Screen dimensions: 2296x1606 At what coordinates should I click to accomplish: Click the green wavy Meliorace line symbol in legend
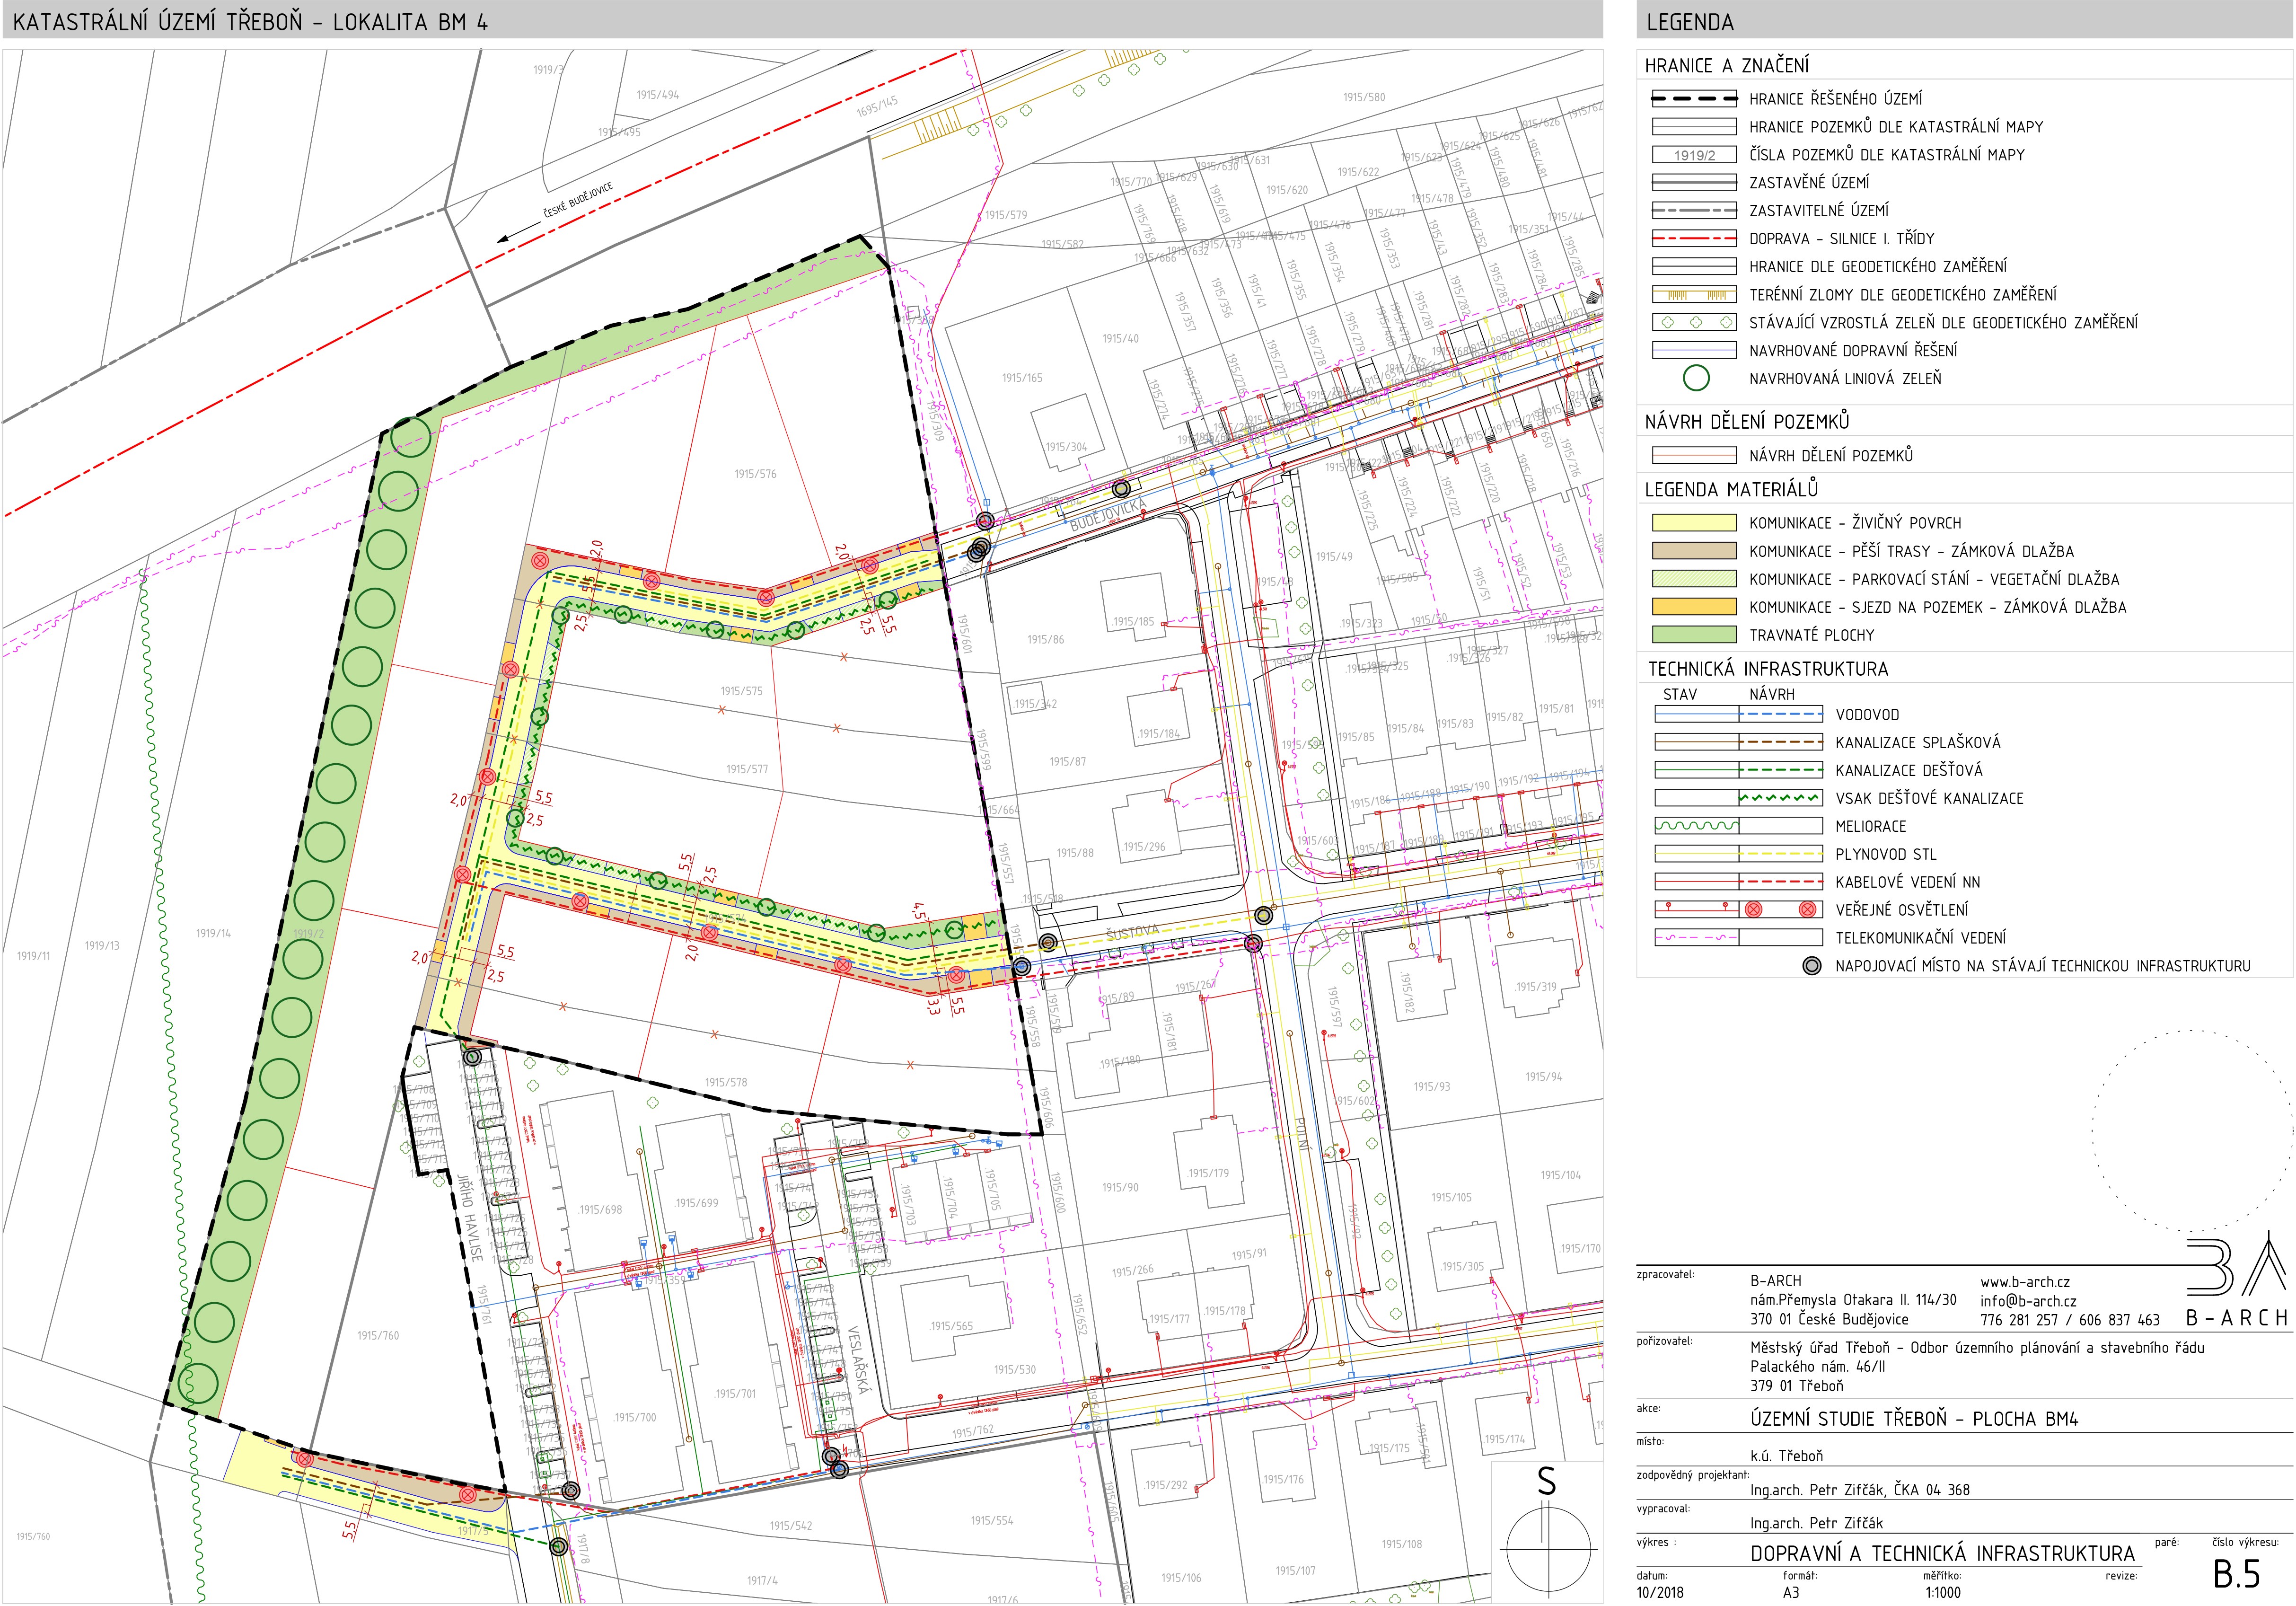[1696, 826]
